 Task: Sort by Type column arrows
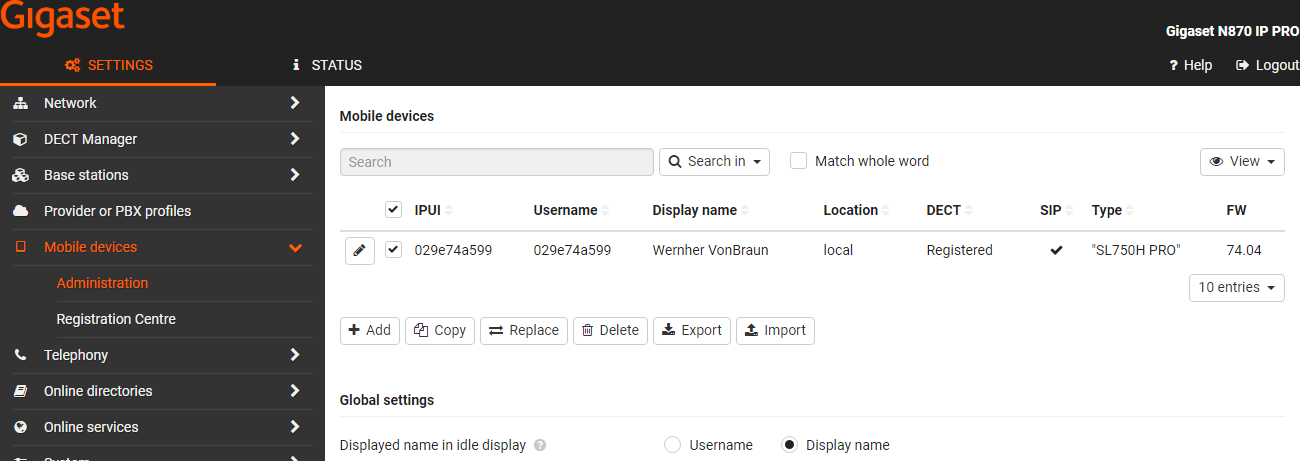(x=1130, y=211)
